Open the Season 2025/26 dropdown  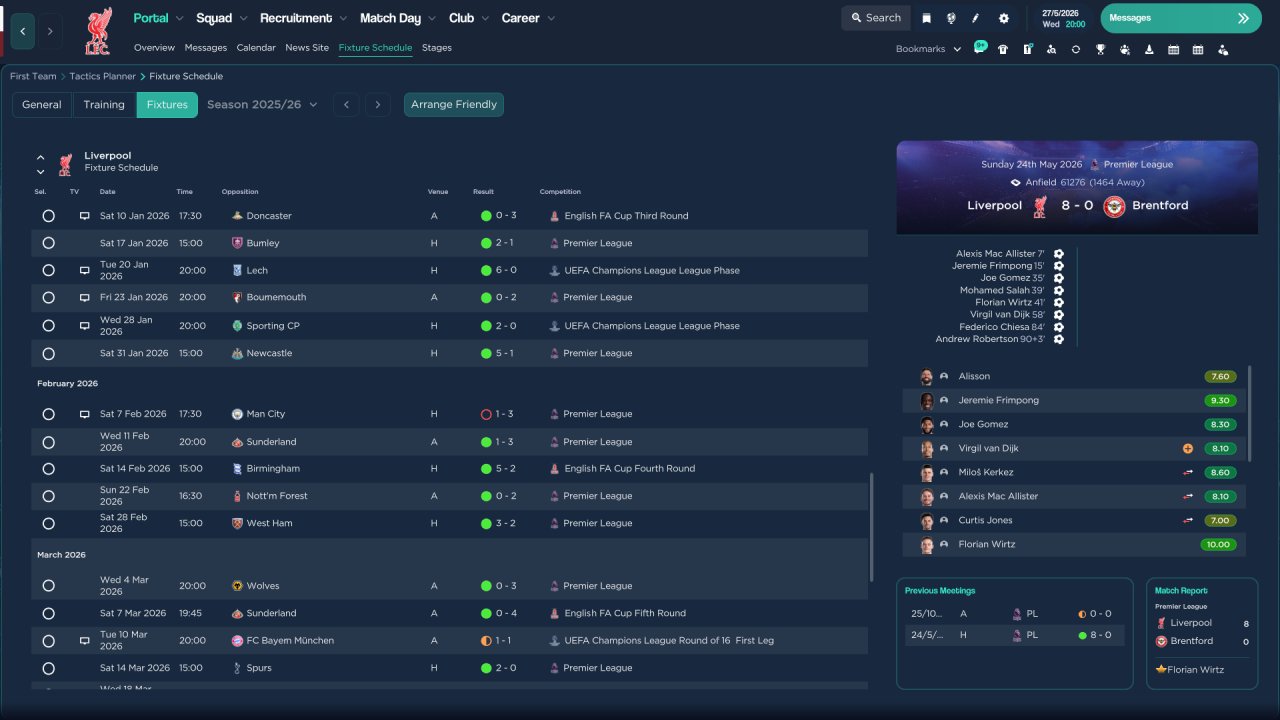coord(262,105)
